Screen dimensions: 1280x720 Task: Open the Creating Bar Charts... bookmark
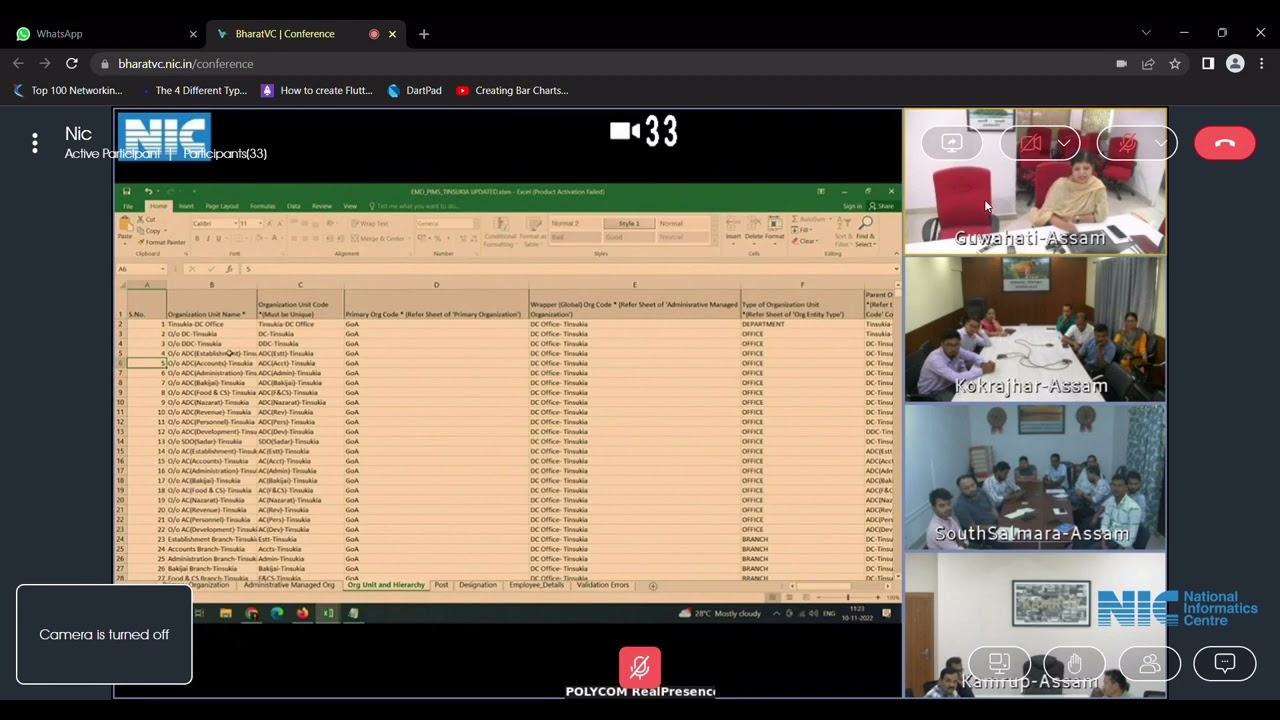point(512,90)
